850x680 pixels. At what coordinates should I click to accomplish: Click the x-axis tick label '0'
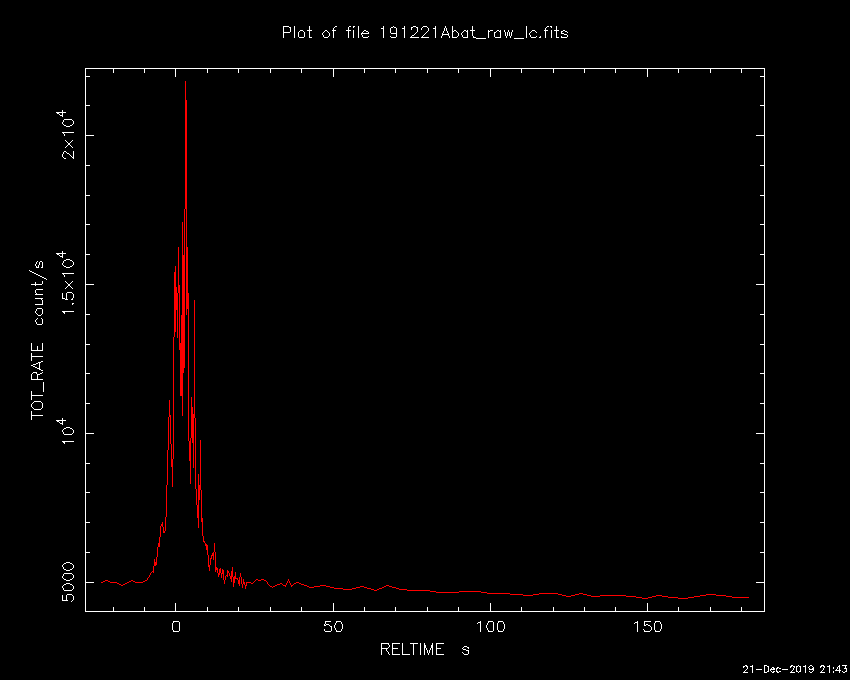[x=176, y=627]
